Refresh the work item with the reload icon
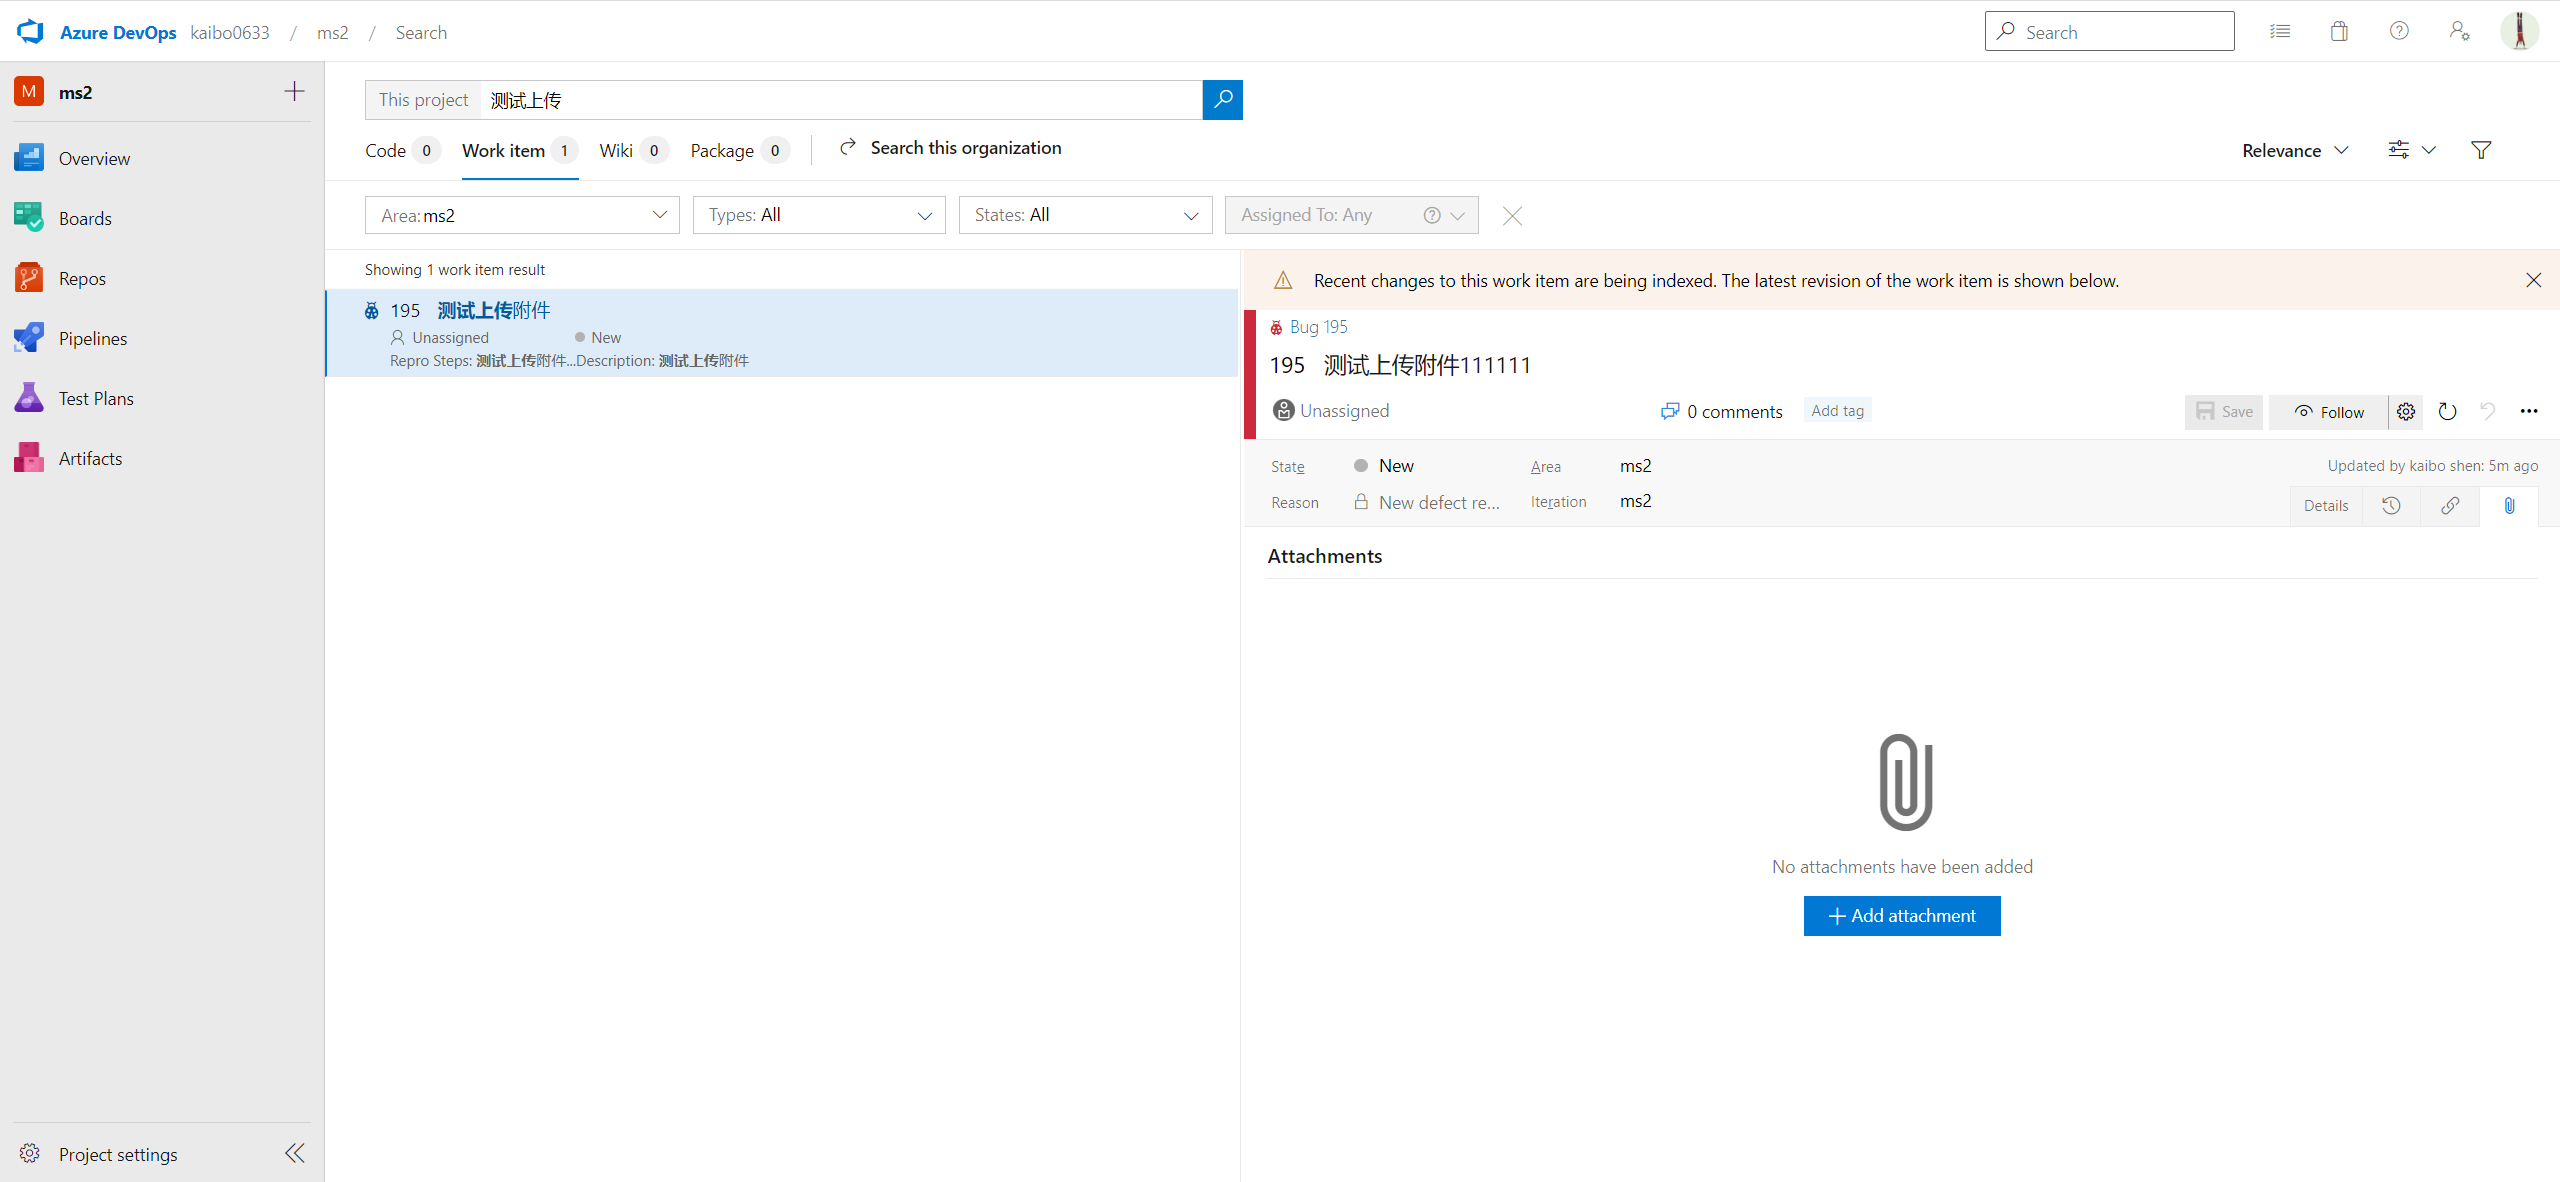This screenshot has height=1182, width=2560. pyautogui.click(x=2447, y=411)
